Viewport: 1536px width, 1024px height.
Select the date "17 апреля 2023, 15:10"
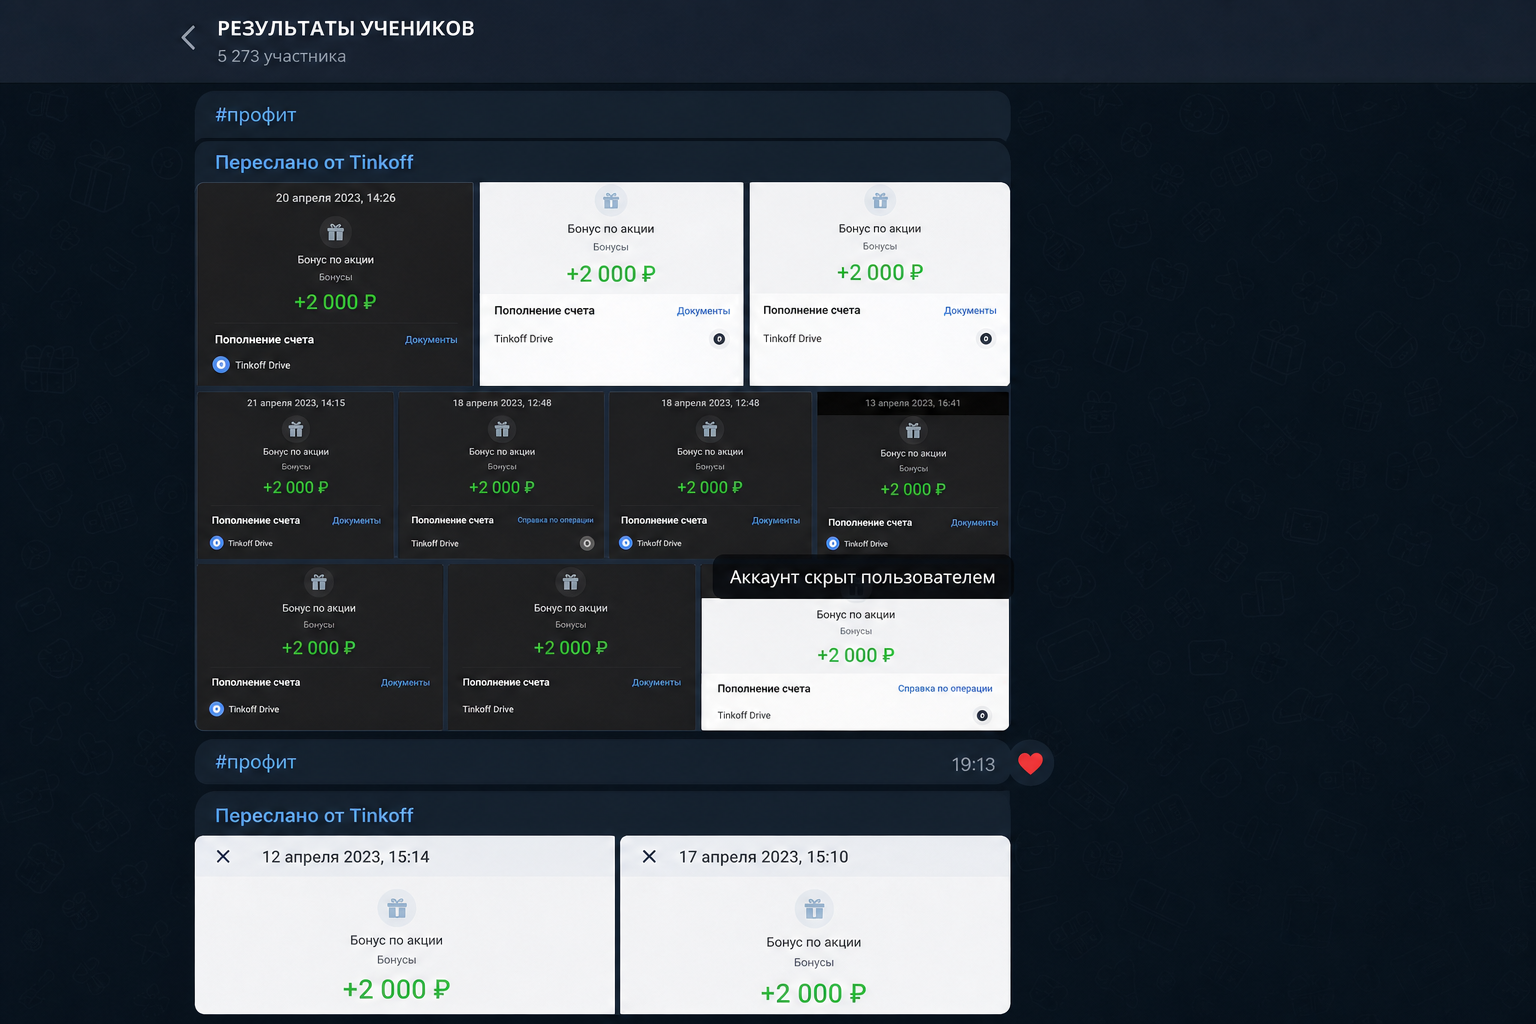point(764,857)
